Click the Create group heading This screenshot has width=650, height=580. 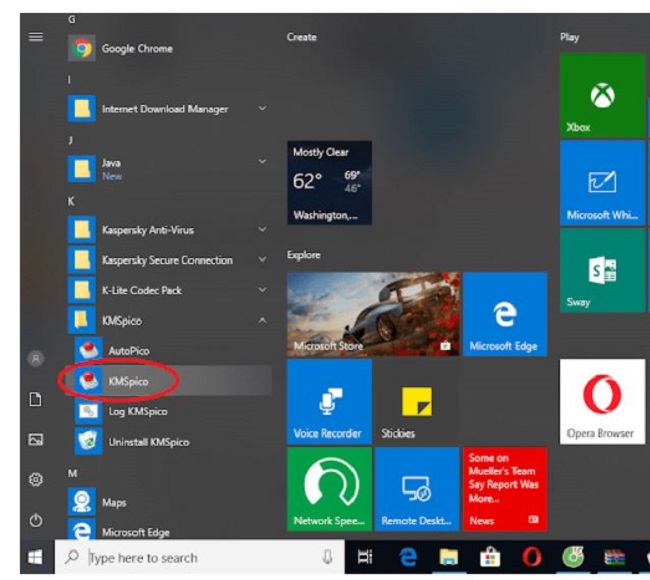pyautogui.click(x=301, y=37)
